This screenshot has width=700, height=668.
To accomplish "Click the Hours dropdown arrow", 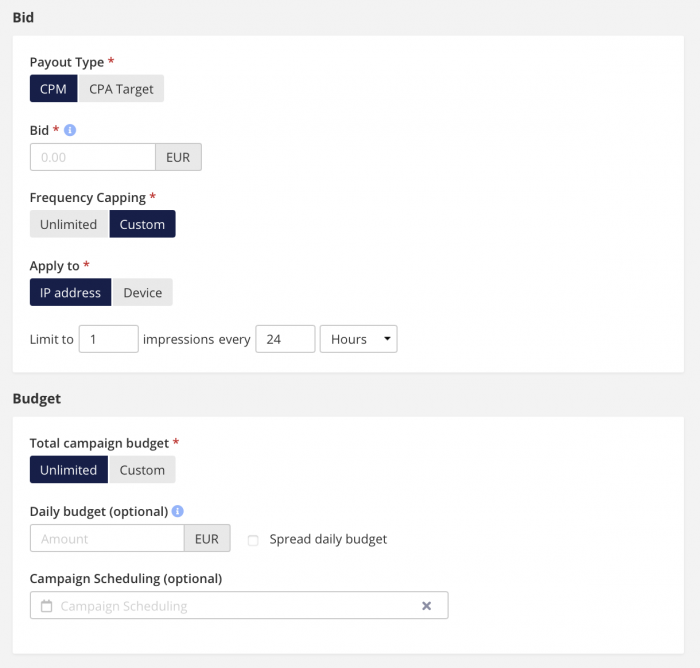I will point(387,339).
